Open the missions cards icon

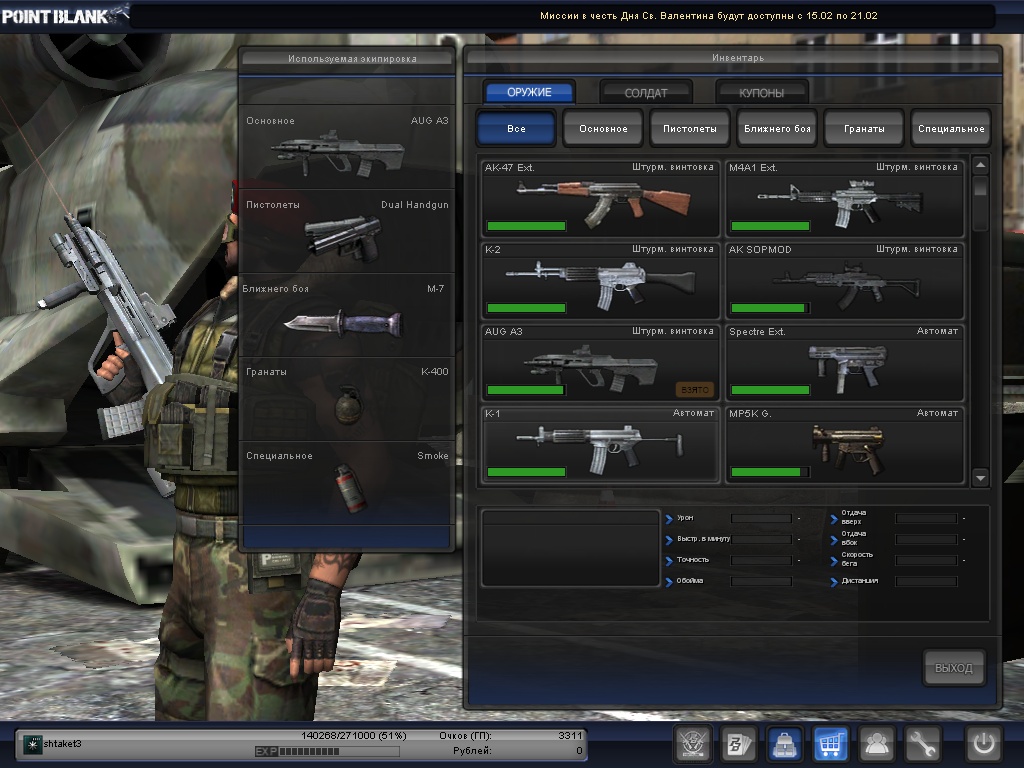pyautogui.click(x=739, y=743)
